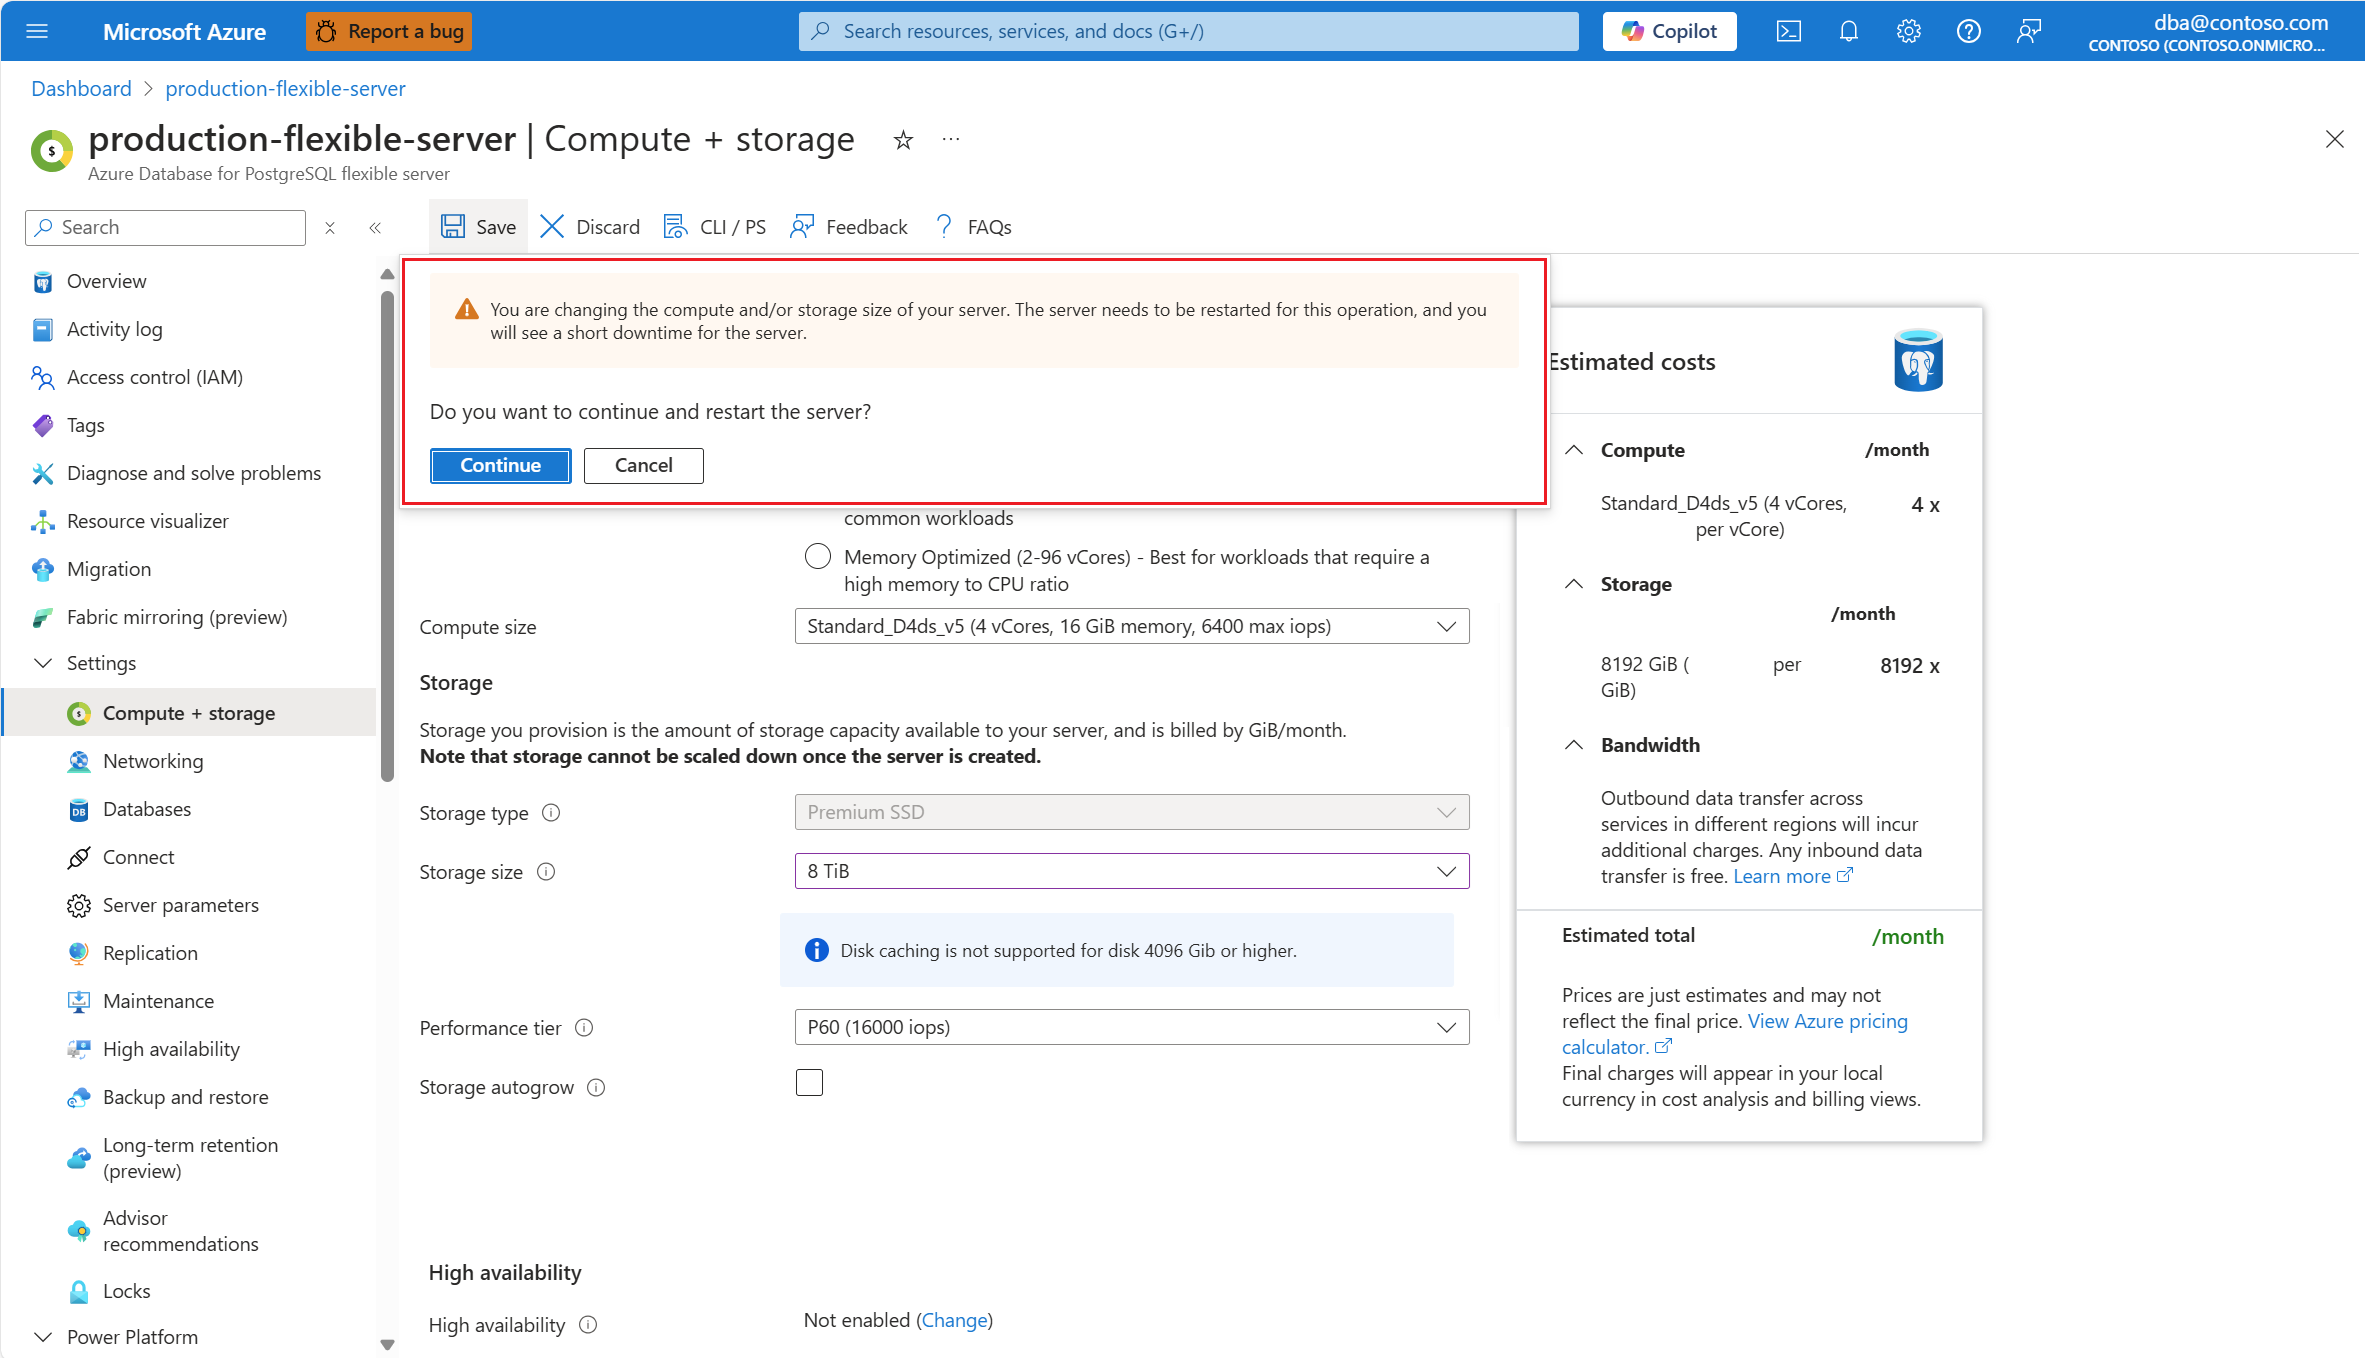The height and width of the screenshot is (1358, 2365).
Task: Click the Cloud Shell icon in header
Action: pyautogui.click(x=1788, y=31)
